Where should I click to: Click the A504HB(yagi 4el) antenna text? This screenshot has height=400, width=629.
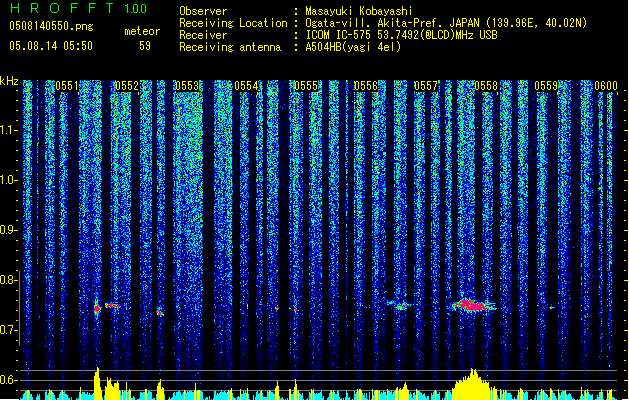353,47
